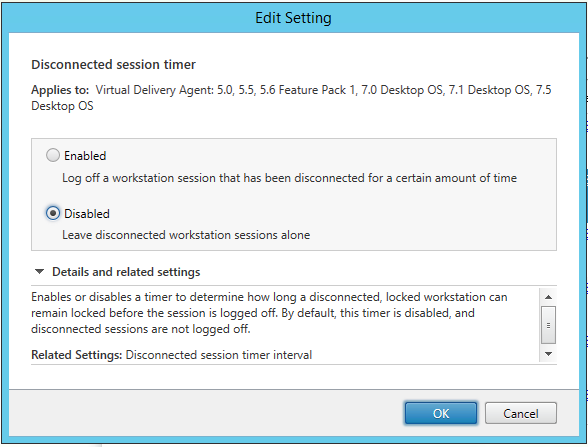The width and height of the screenshot is (588, 447).
Task: Select the Enabled radio button
Action: (x=53, y=155)
